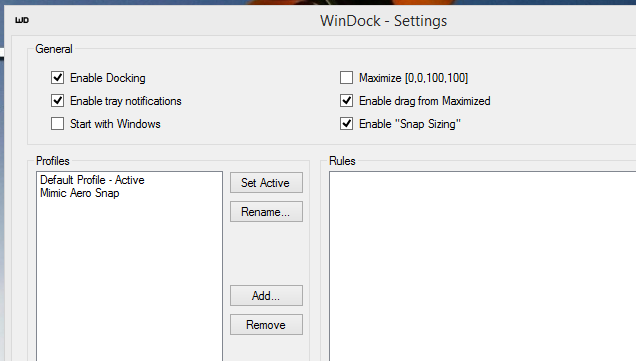Click blank title bar area beside WD icon
636x361 pixels.
click(162, 20)
